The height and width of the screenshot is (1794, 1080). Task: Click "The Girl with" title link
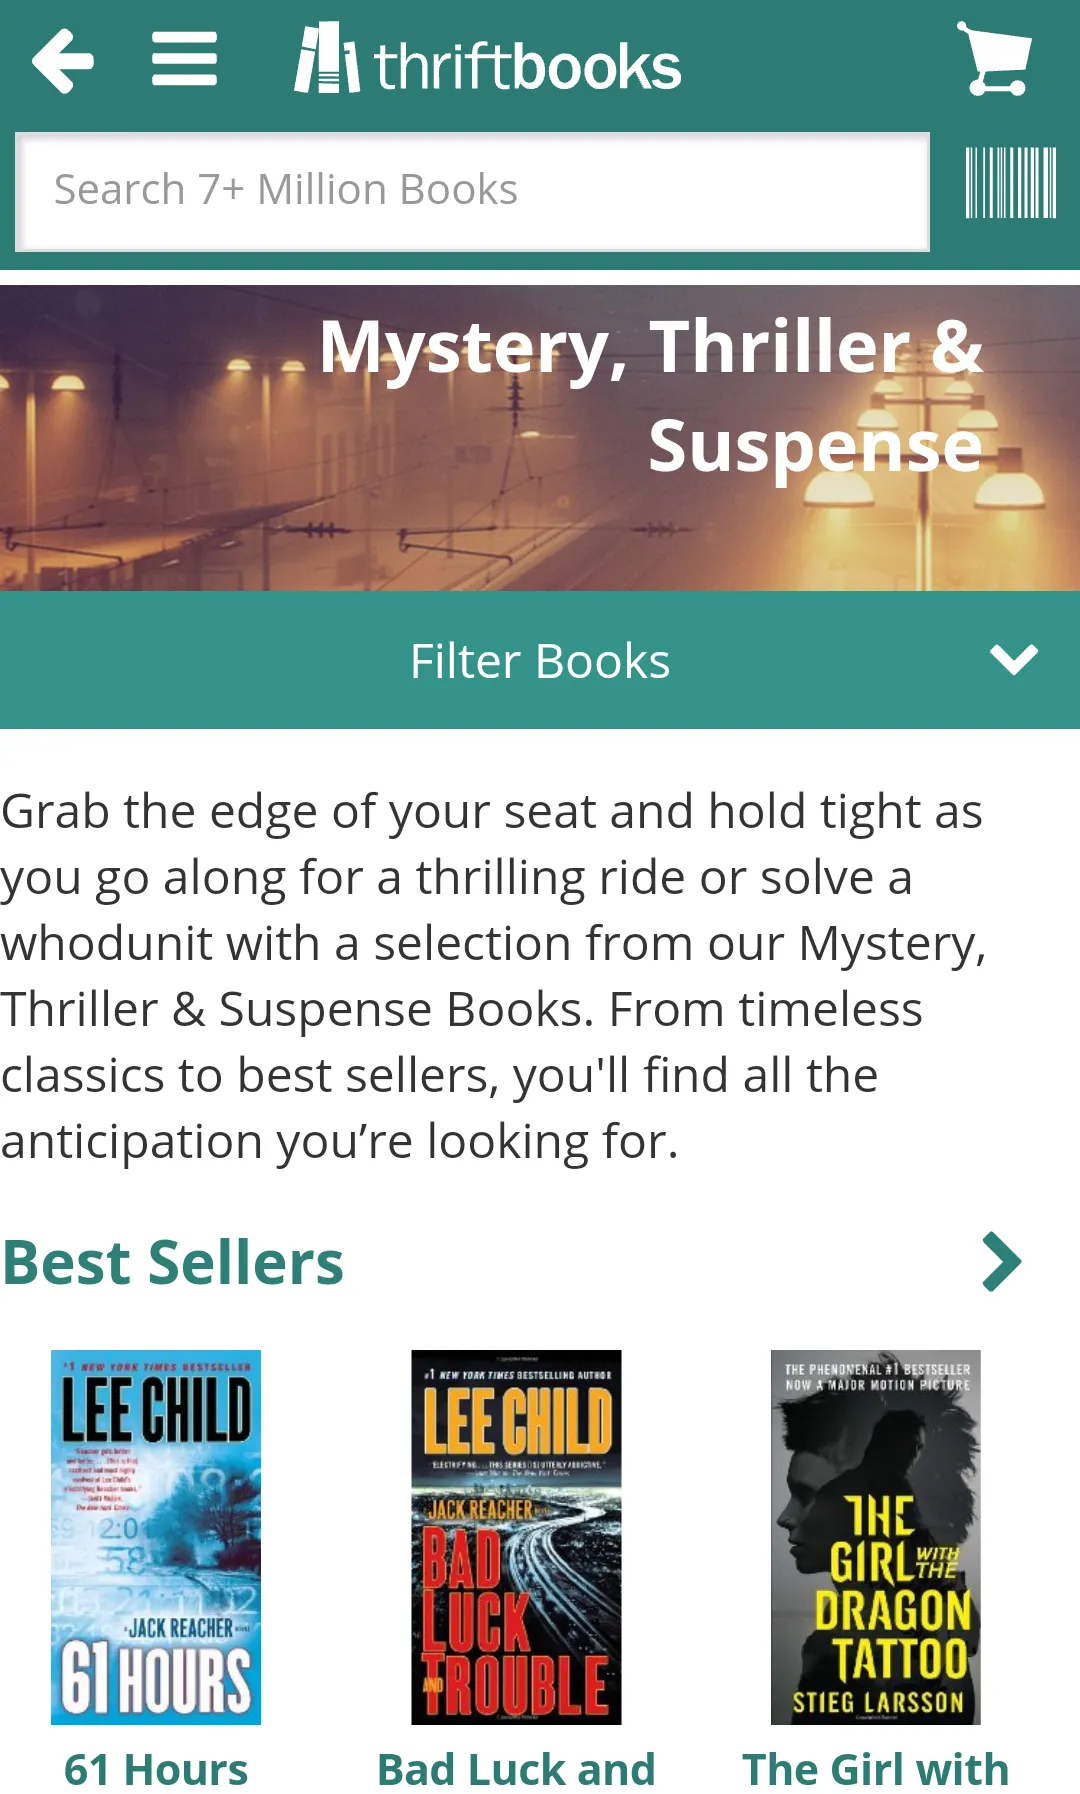[x=875, y=1769]
